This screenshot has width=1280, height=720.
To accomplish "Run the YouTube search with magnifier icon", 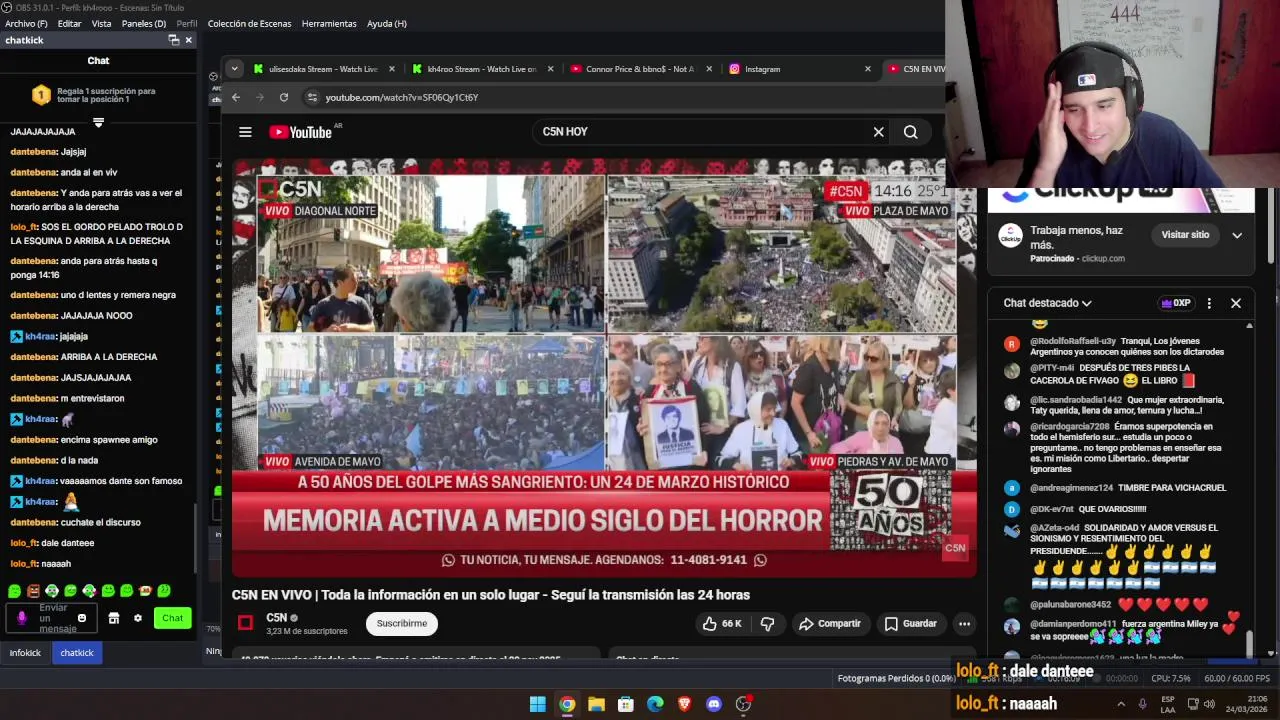I will coord(910,132).
